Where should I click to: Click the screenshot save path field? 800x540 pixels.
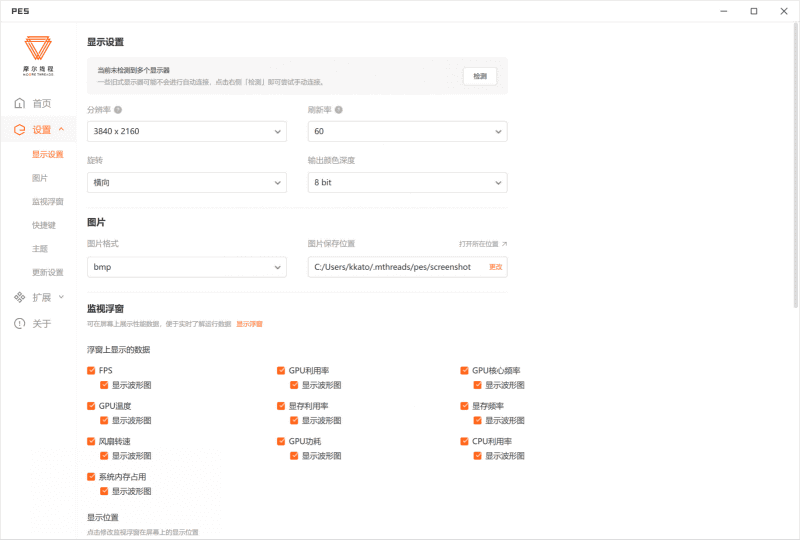[x=408, y=267]
